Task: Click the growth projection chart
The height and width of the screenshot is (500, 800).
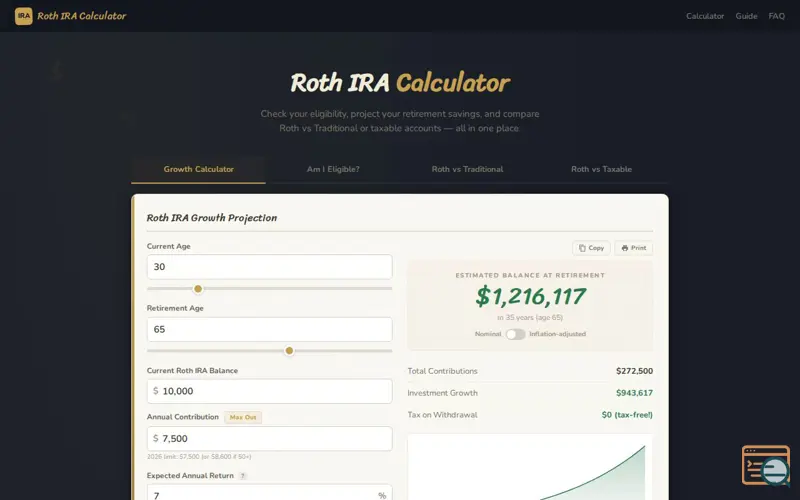Action: coord(530,467)
